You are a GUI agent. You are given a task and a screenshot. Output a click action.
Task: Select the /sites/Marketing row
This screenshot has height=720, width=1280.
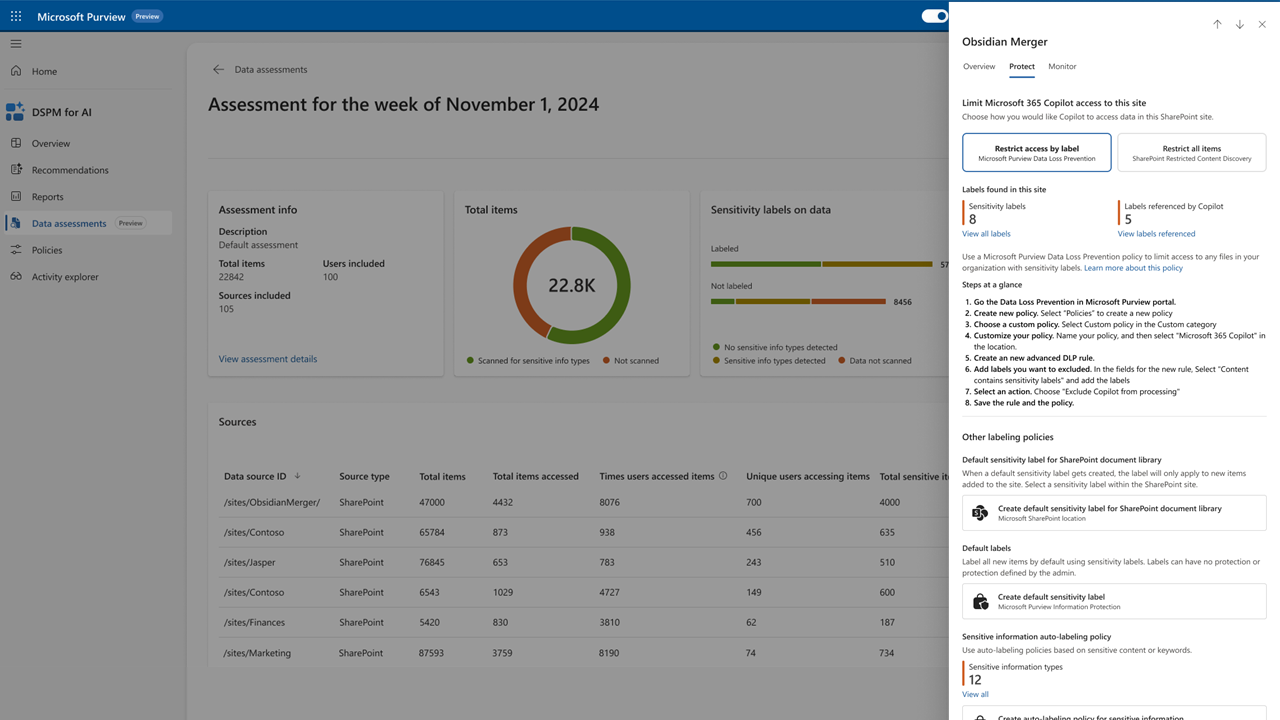point(578,653)
